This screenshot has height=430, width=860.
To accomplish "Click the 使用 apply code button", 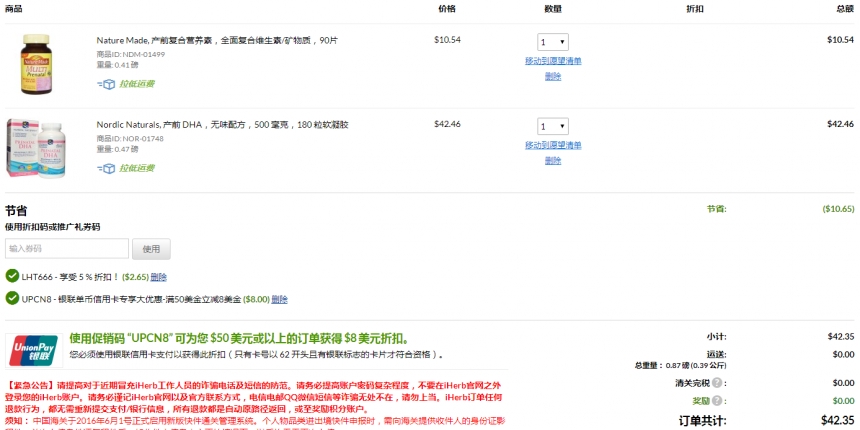I will (151, 249).
